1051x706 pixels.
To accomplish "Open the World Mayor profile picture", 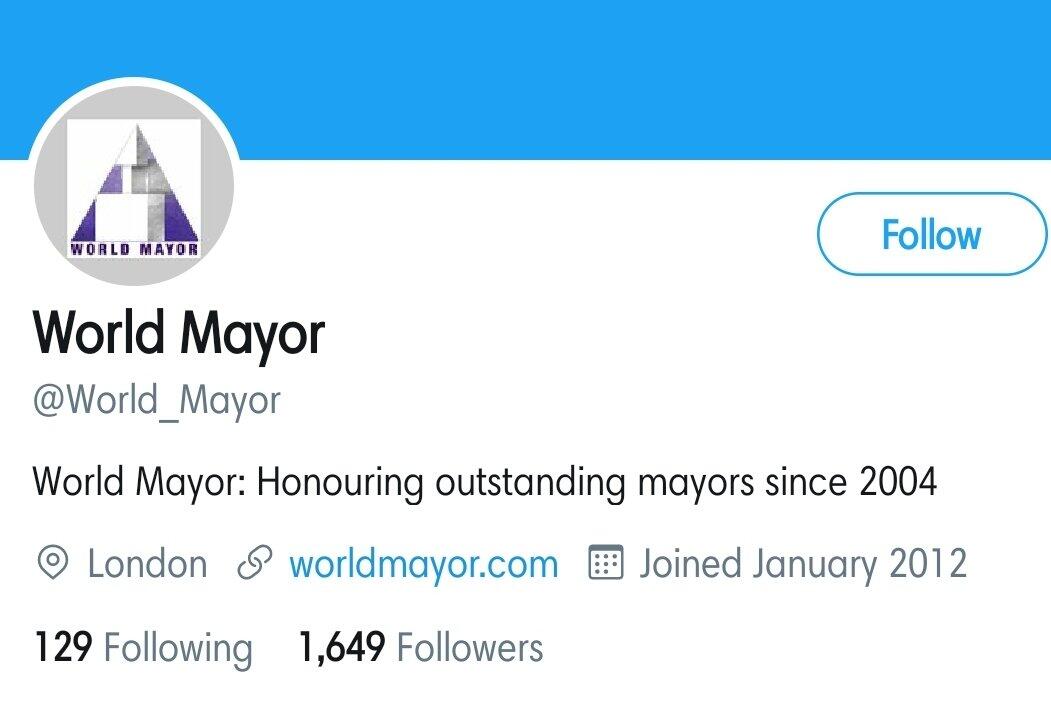I will pyautogui.click(x=134, y=186).
